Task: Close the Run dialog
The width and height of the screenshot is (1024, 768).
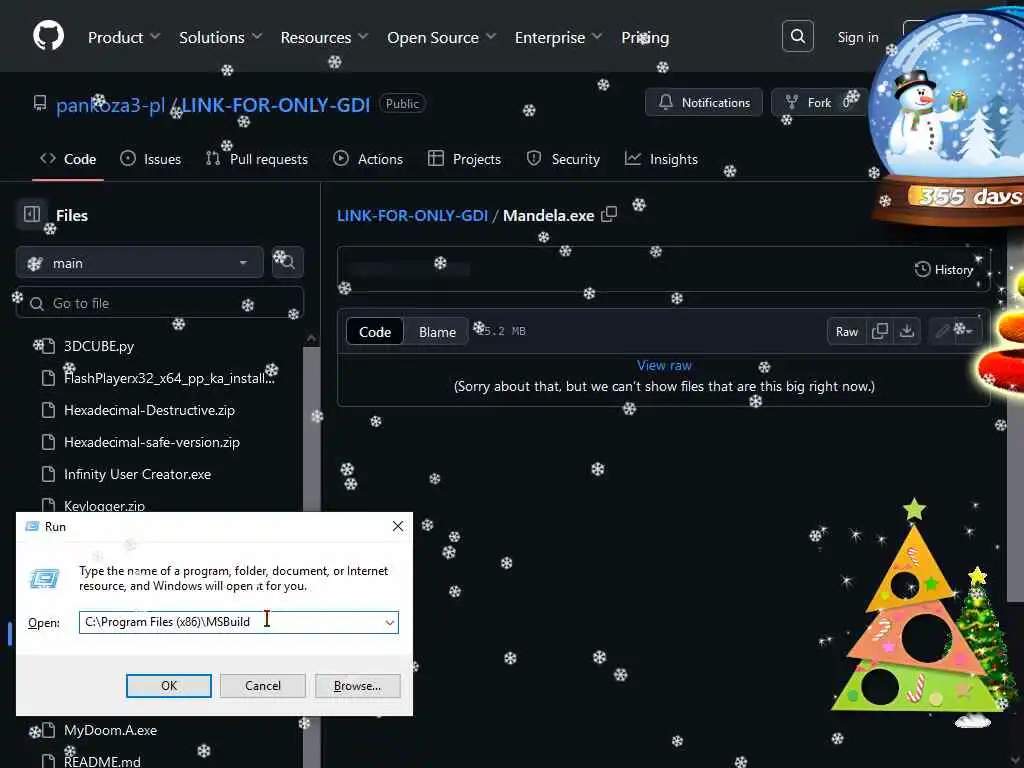Action: coord(398,526)
